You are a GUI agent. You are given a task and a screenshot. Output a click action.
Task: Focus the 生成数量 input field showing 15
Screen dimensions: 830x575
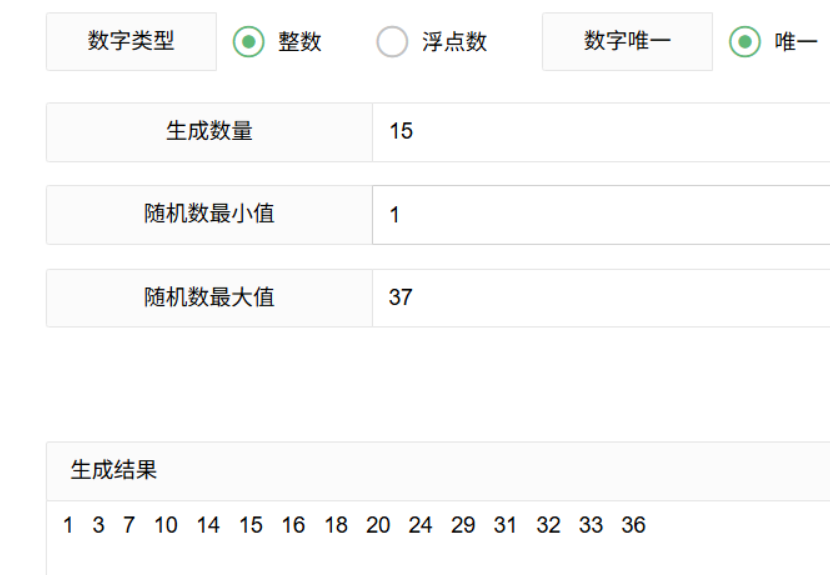(601, 132)
